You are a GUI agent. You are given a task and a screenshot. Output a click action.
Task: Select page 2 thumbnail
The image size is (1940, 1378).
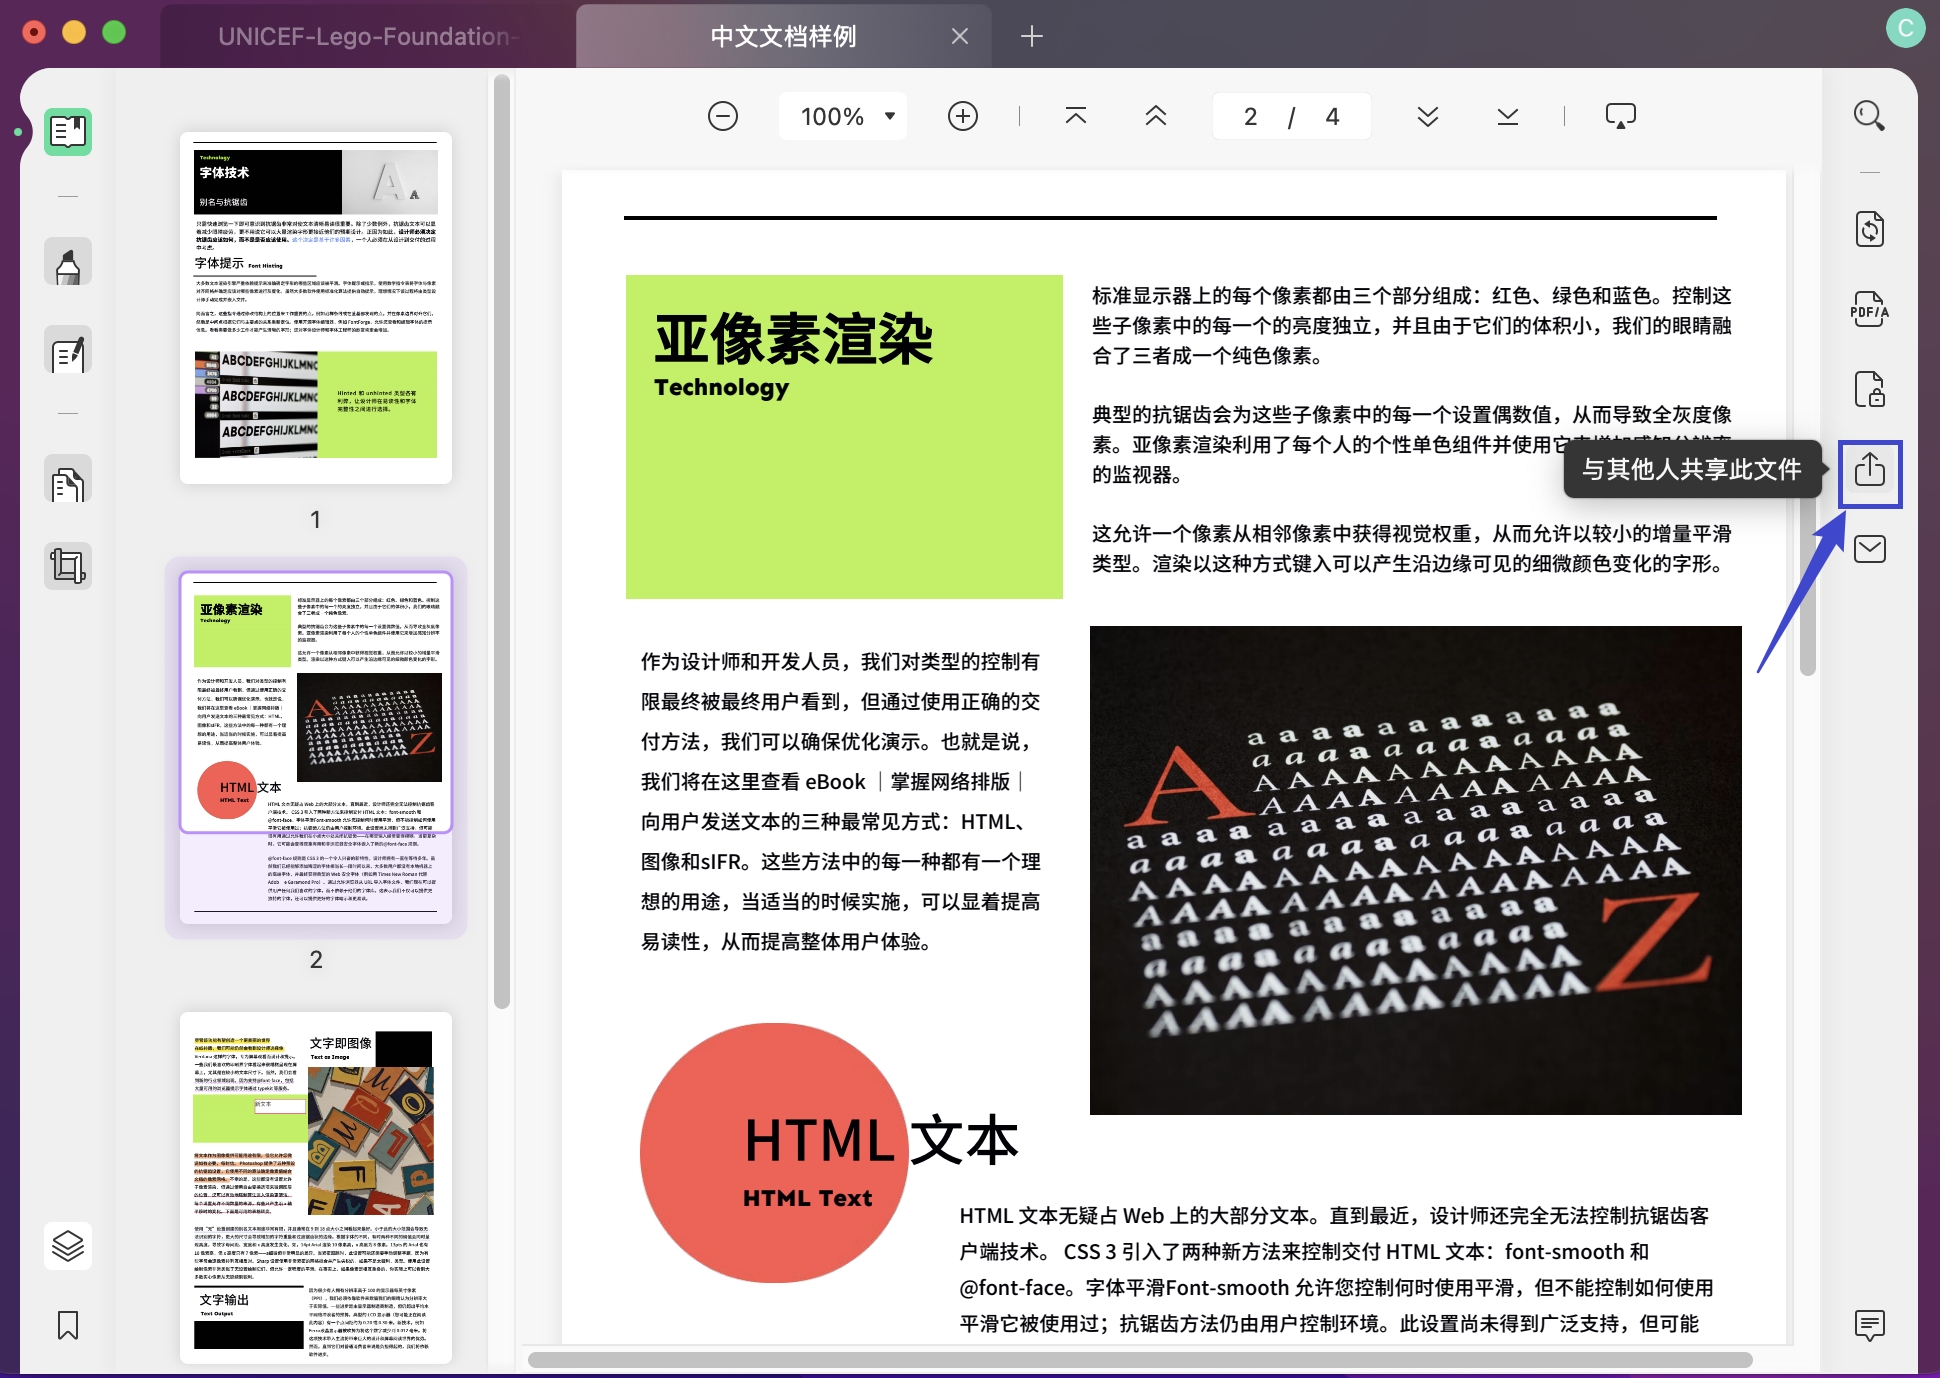316,748
